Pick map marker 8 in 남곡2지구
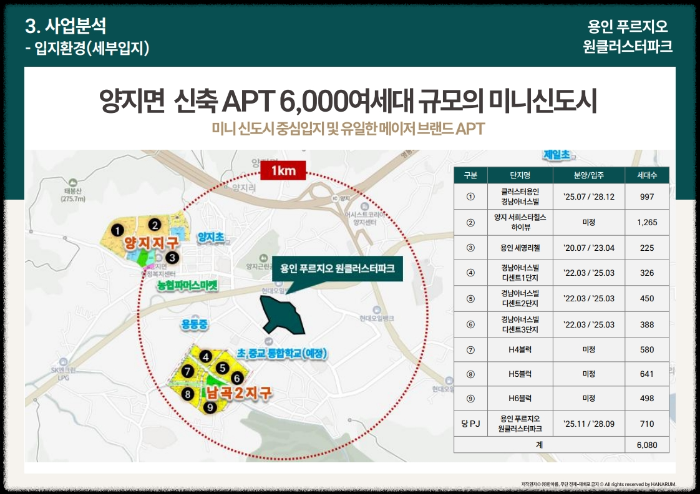Screen dimensions: 700x494 point(188,394)
